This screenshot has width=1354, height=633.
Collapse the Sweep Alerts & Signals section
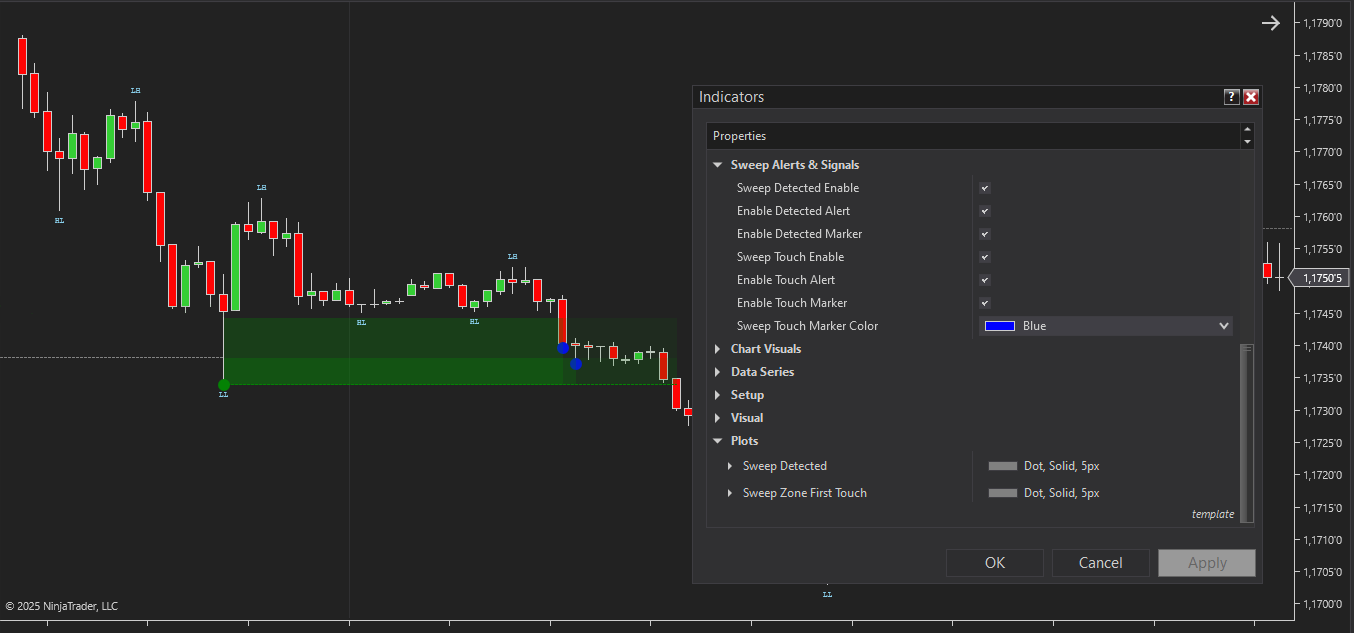[x=718, y=165]
